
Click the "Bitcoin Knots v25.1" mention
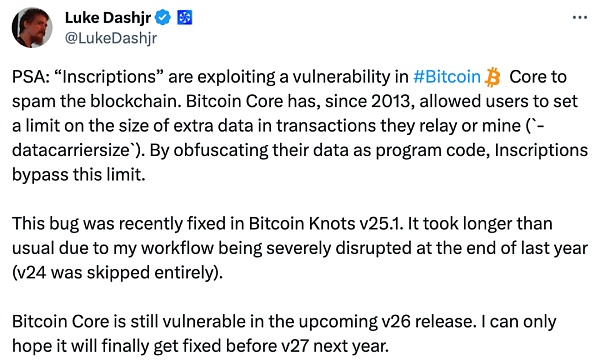326,224
